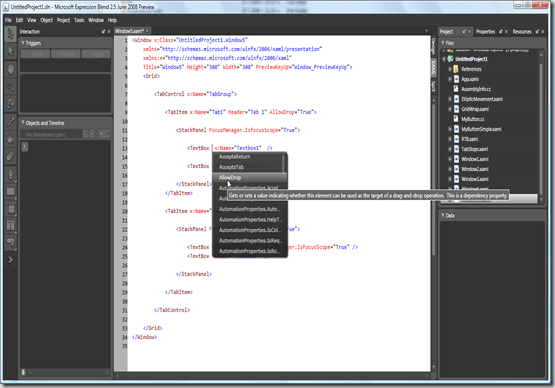This screenshot has width=555, height=388.
Task: Expand the App.xaml tree node
Action: point(450,79)
